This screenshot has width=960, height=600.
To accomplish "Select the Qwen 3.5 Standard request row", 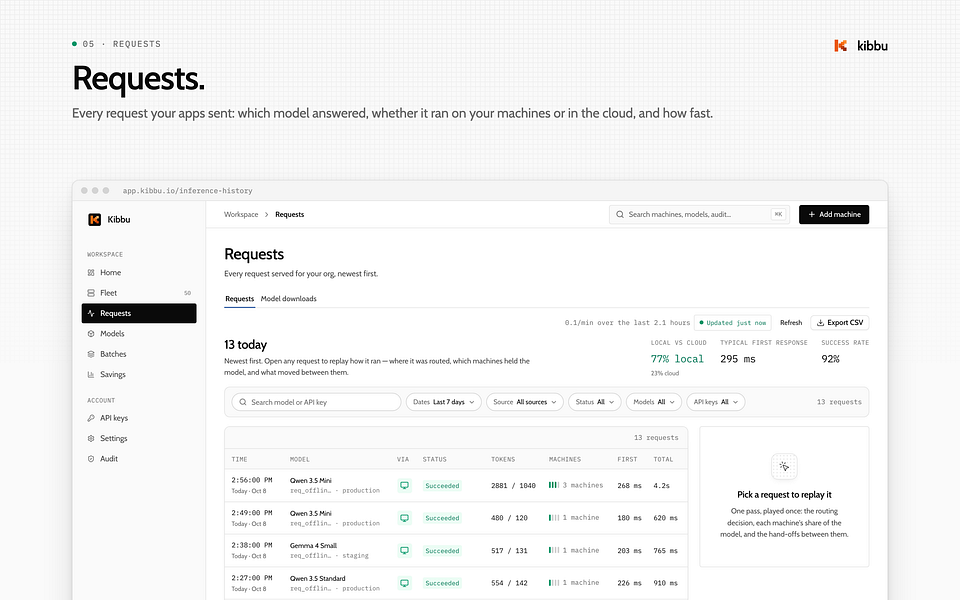I will coord(456,583).
